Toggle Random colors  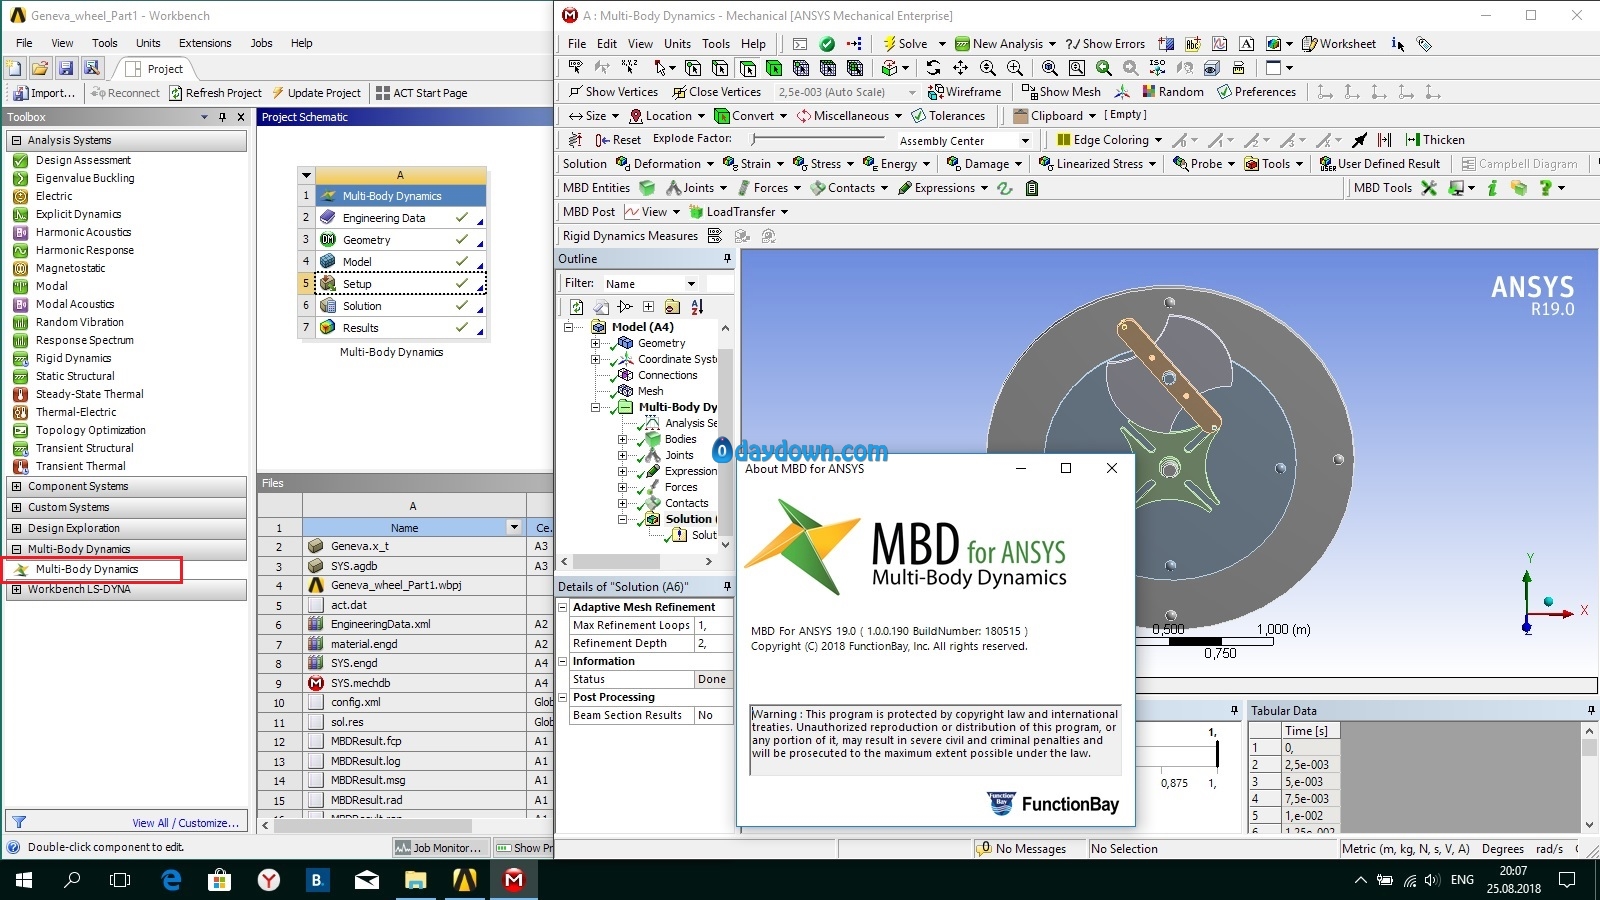pyautogui.click(x=1172, y=92)
